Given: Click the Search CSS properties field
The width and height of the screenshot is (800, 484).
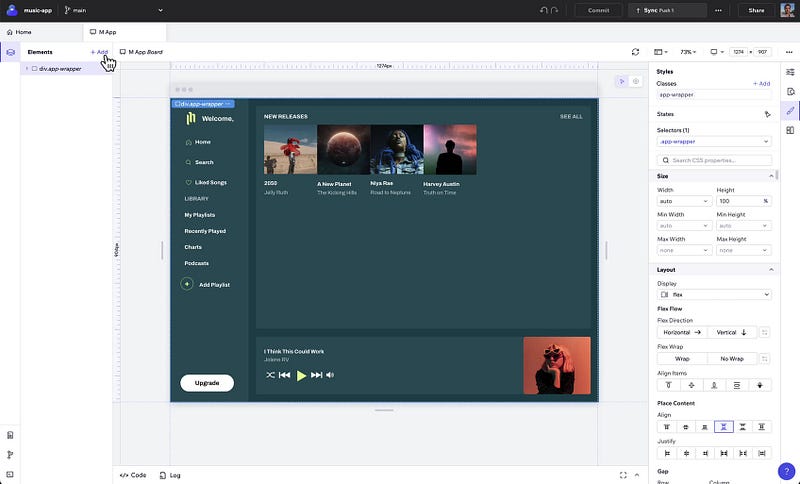Looking at the screenshot, I should point(714,160).
